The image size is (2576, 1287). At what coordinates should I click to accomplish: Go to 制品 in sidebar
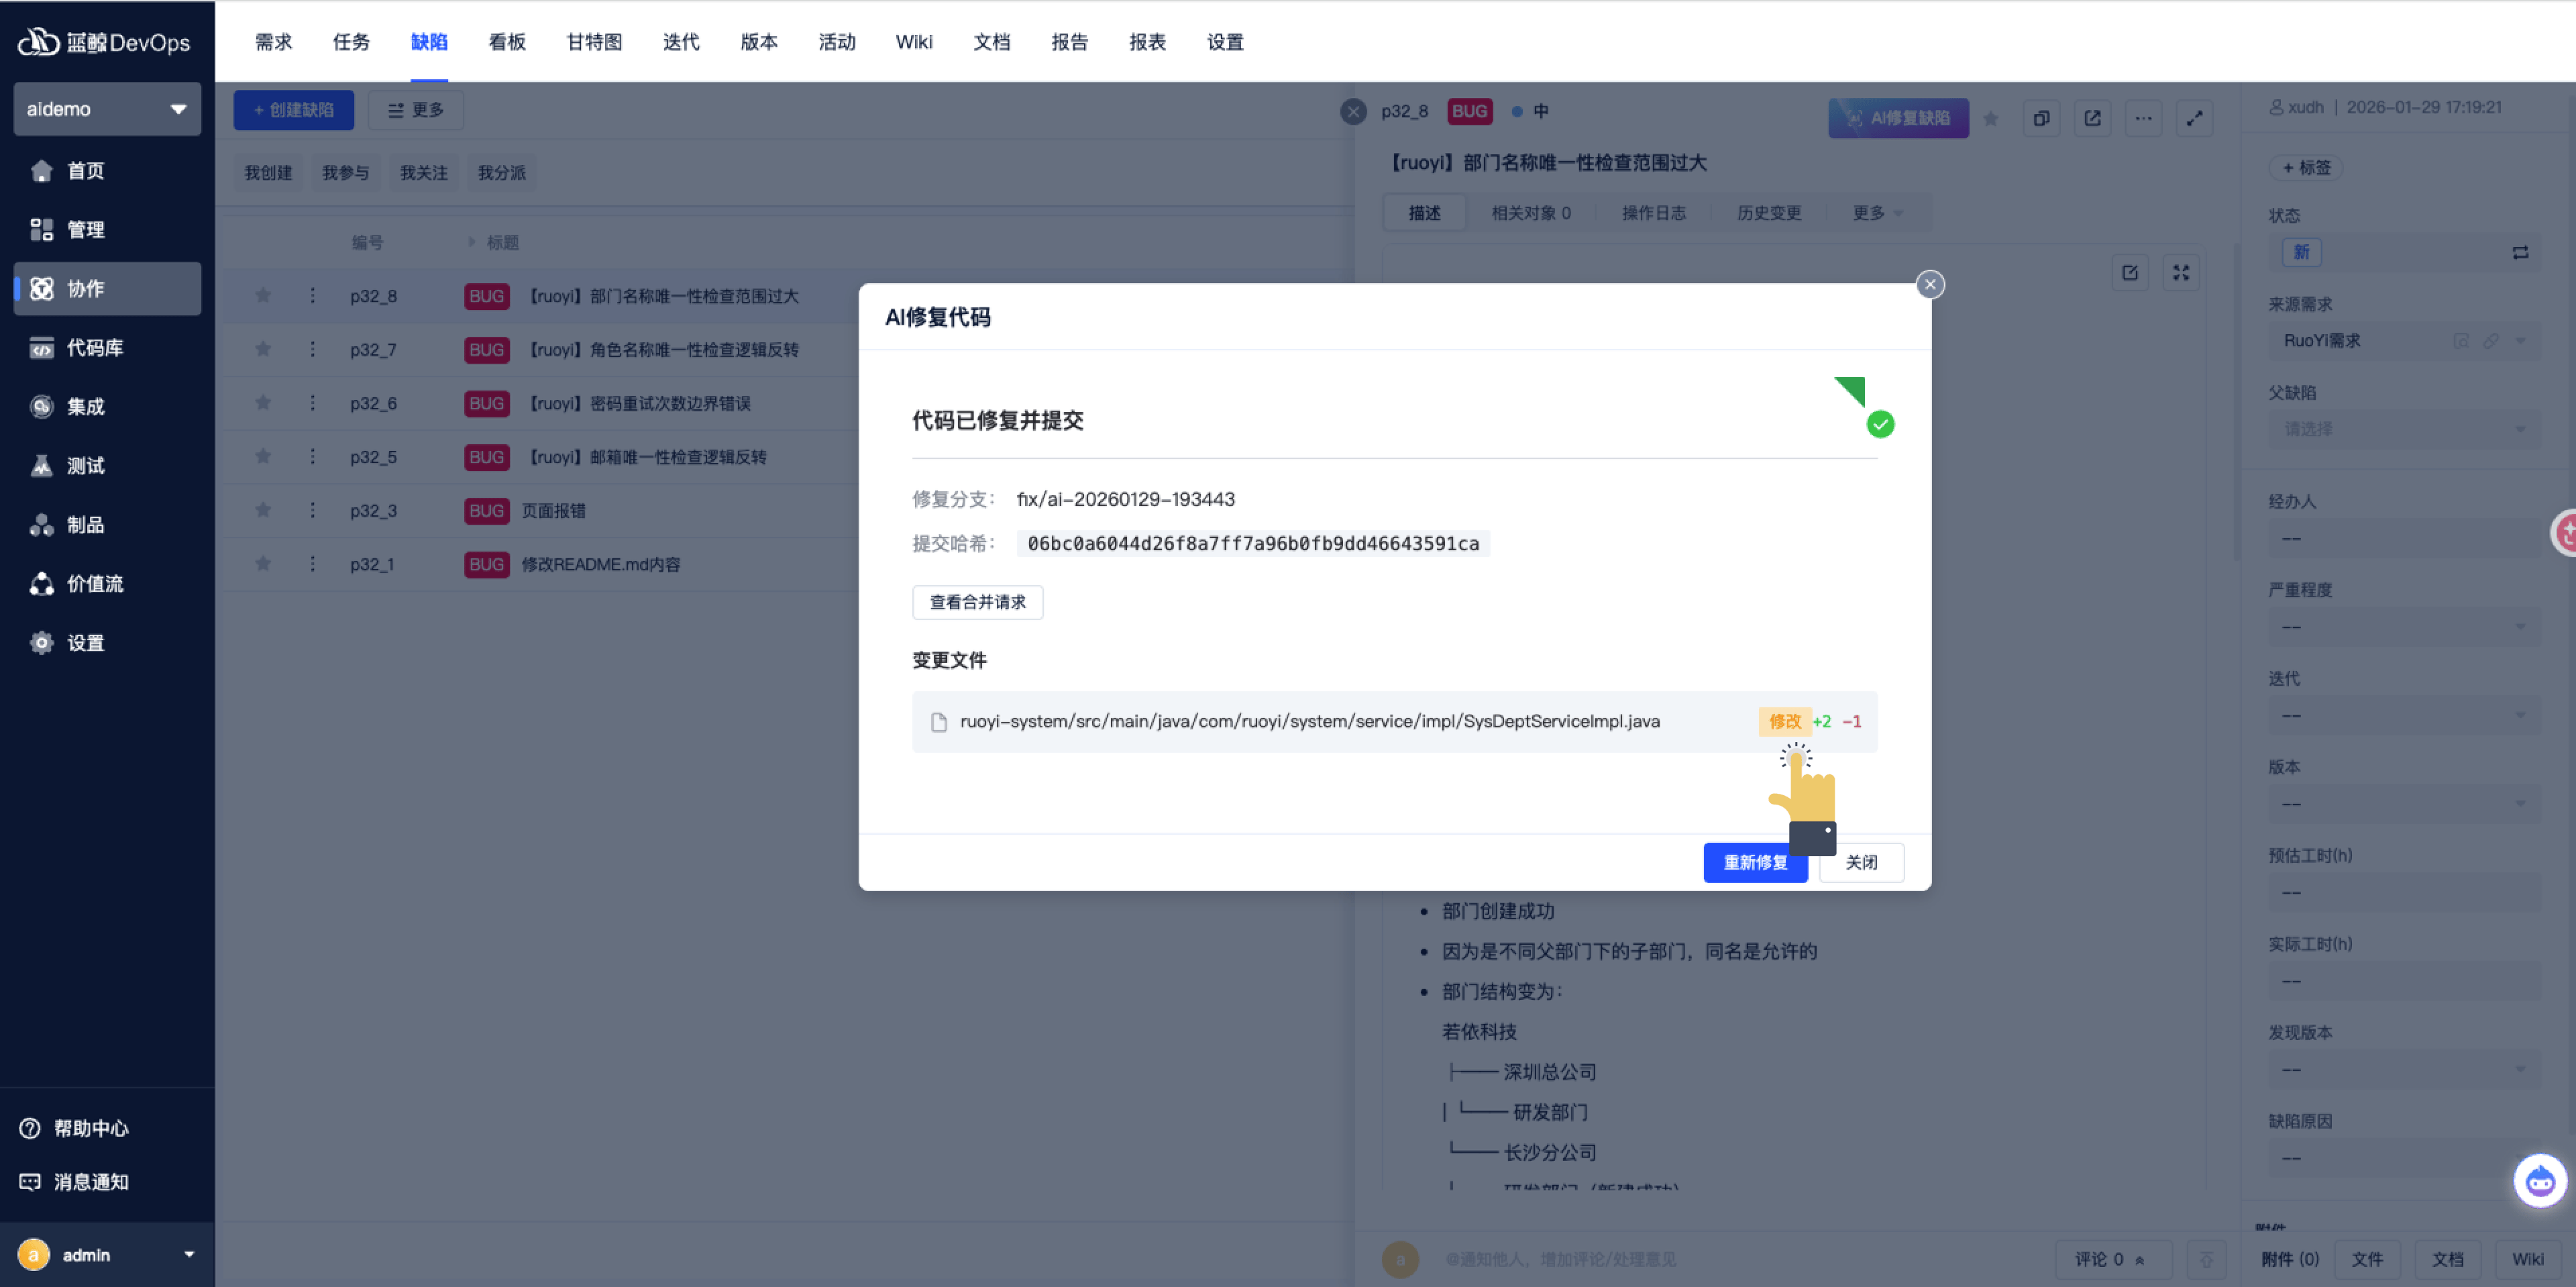pos(85,525)
